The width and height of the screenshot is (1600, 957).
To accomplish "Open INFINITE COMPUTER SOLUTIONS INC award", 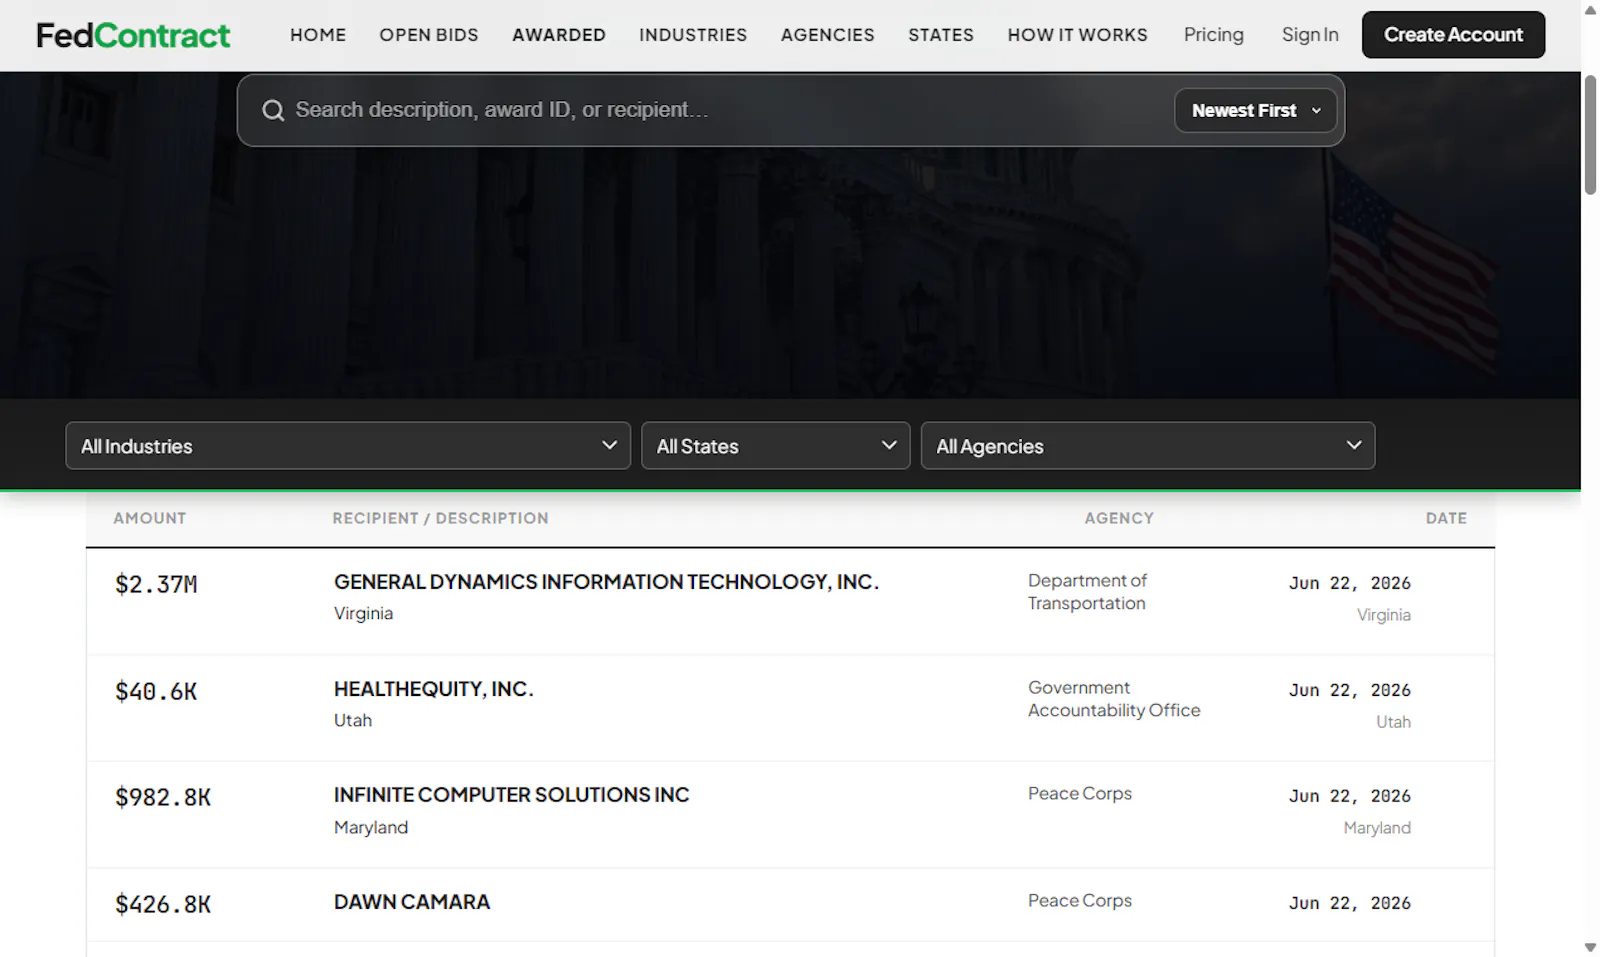I will coord(512,795).
